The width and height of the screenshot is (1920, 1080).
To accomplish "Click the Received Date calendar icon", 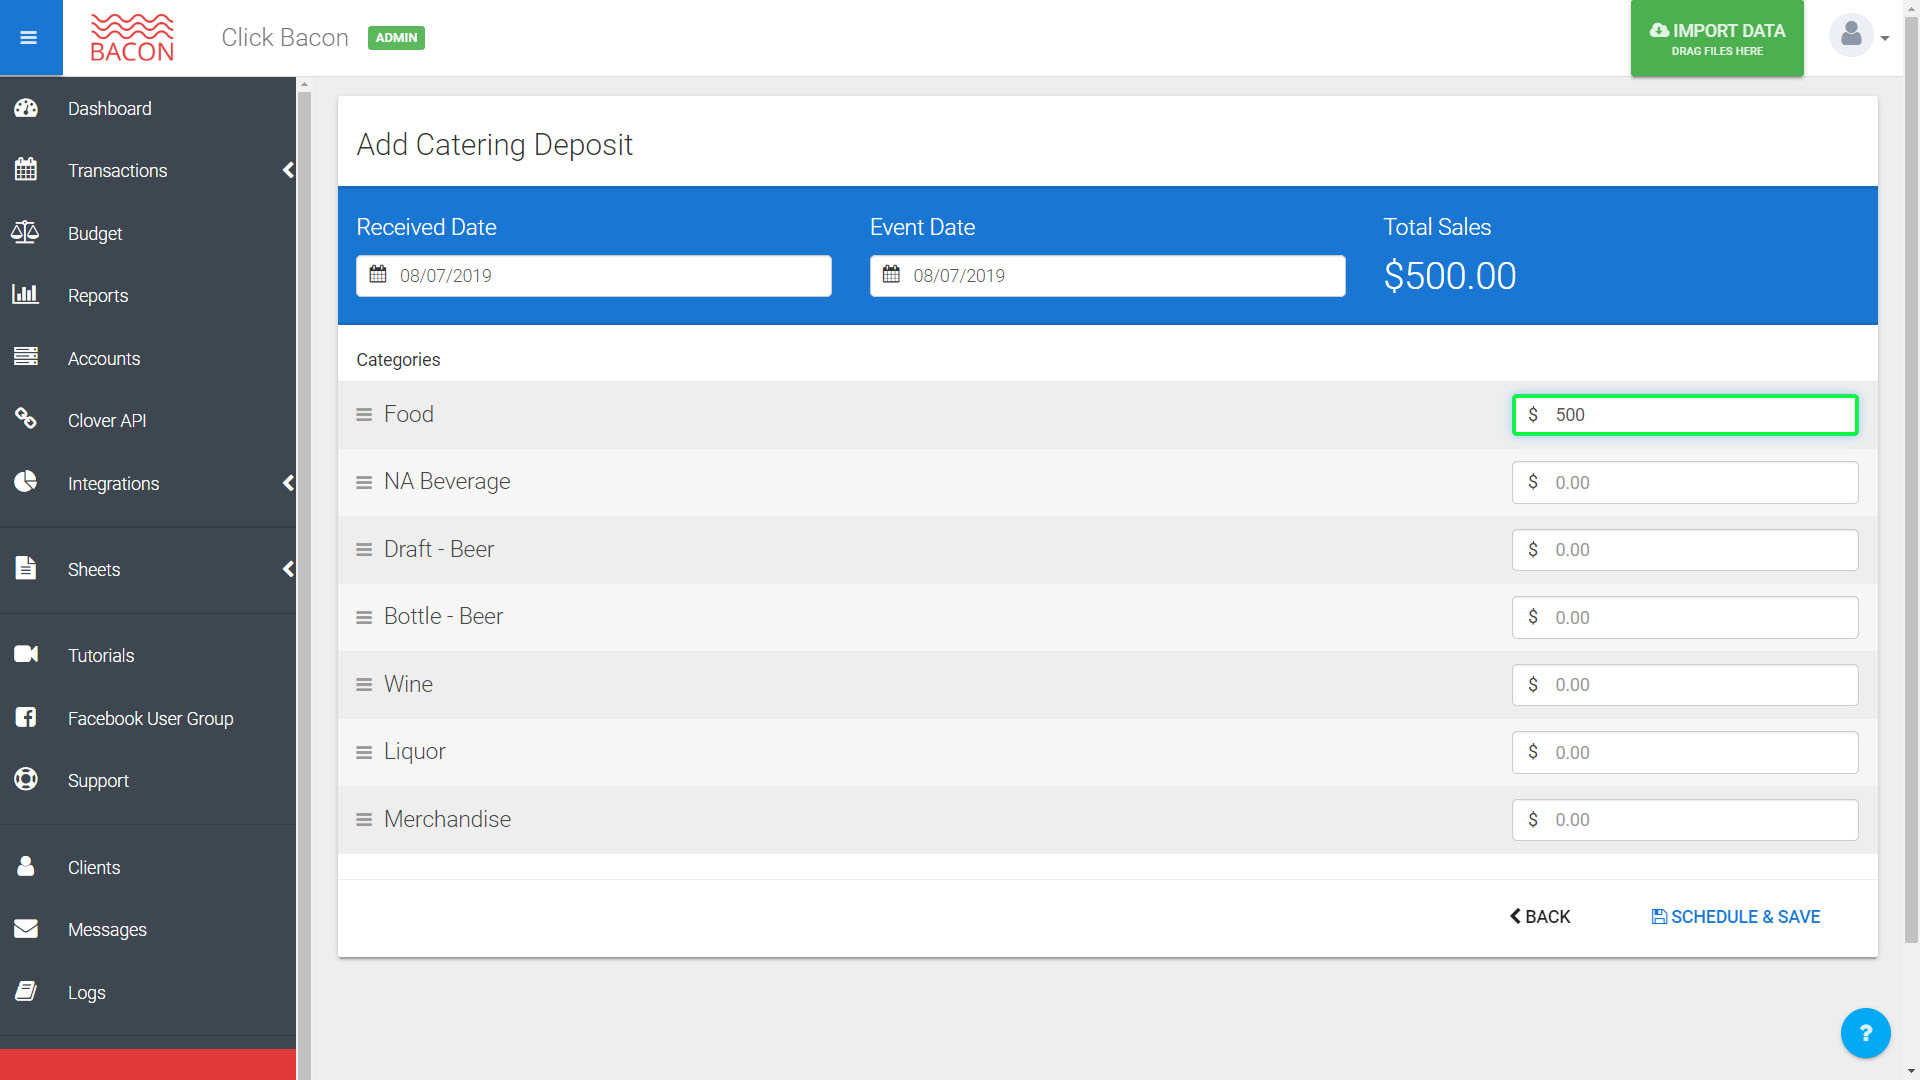I will pyautogui.click(x=378, y=275).
